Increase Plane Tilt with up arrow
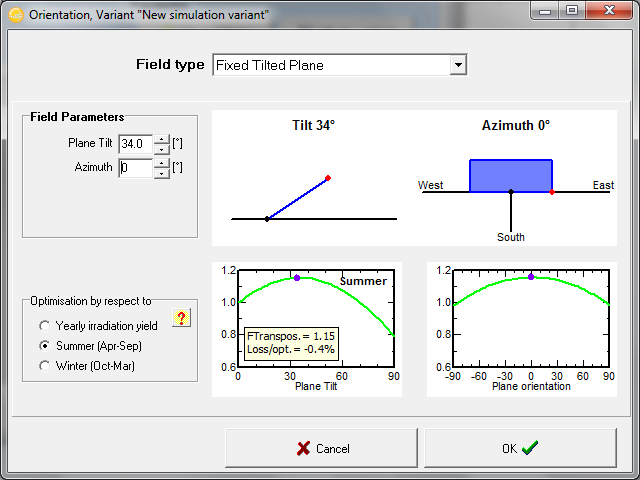The width and height of the screenshot is (640, 480). (162, 139)
